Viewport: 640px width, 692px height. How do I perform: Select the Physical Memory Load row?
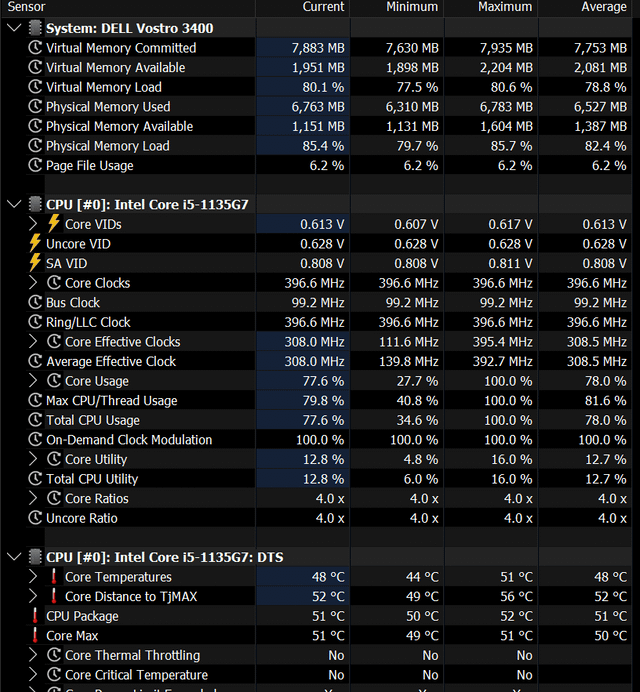pyautogui.click(x=328, y=146)
